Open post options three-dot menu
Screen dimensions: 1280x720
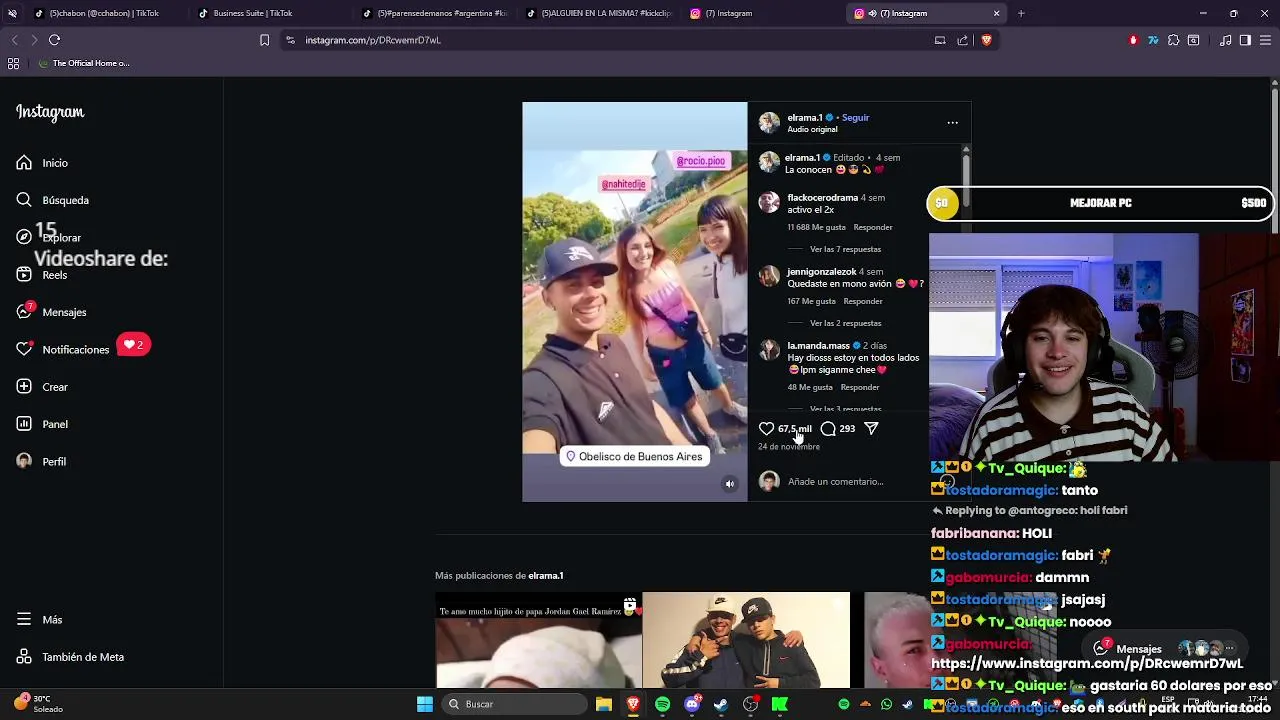[952, 123]
